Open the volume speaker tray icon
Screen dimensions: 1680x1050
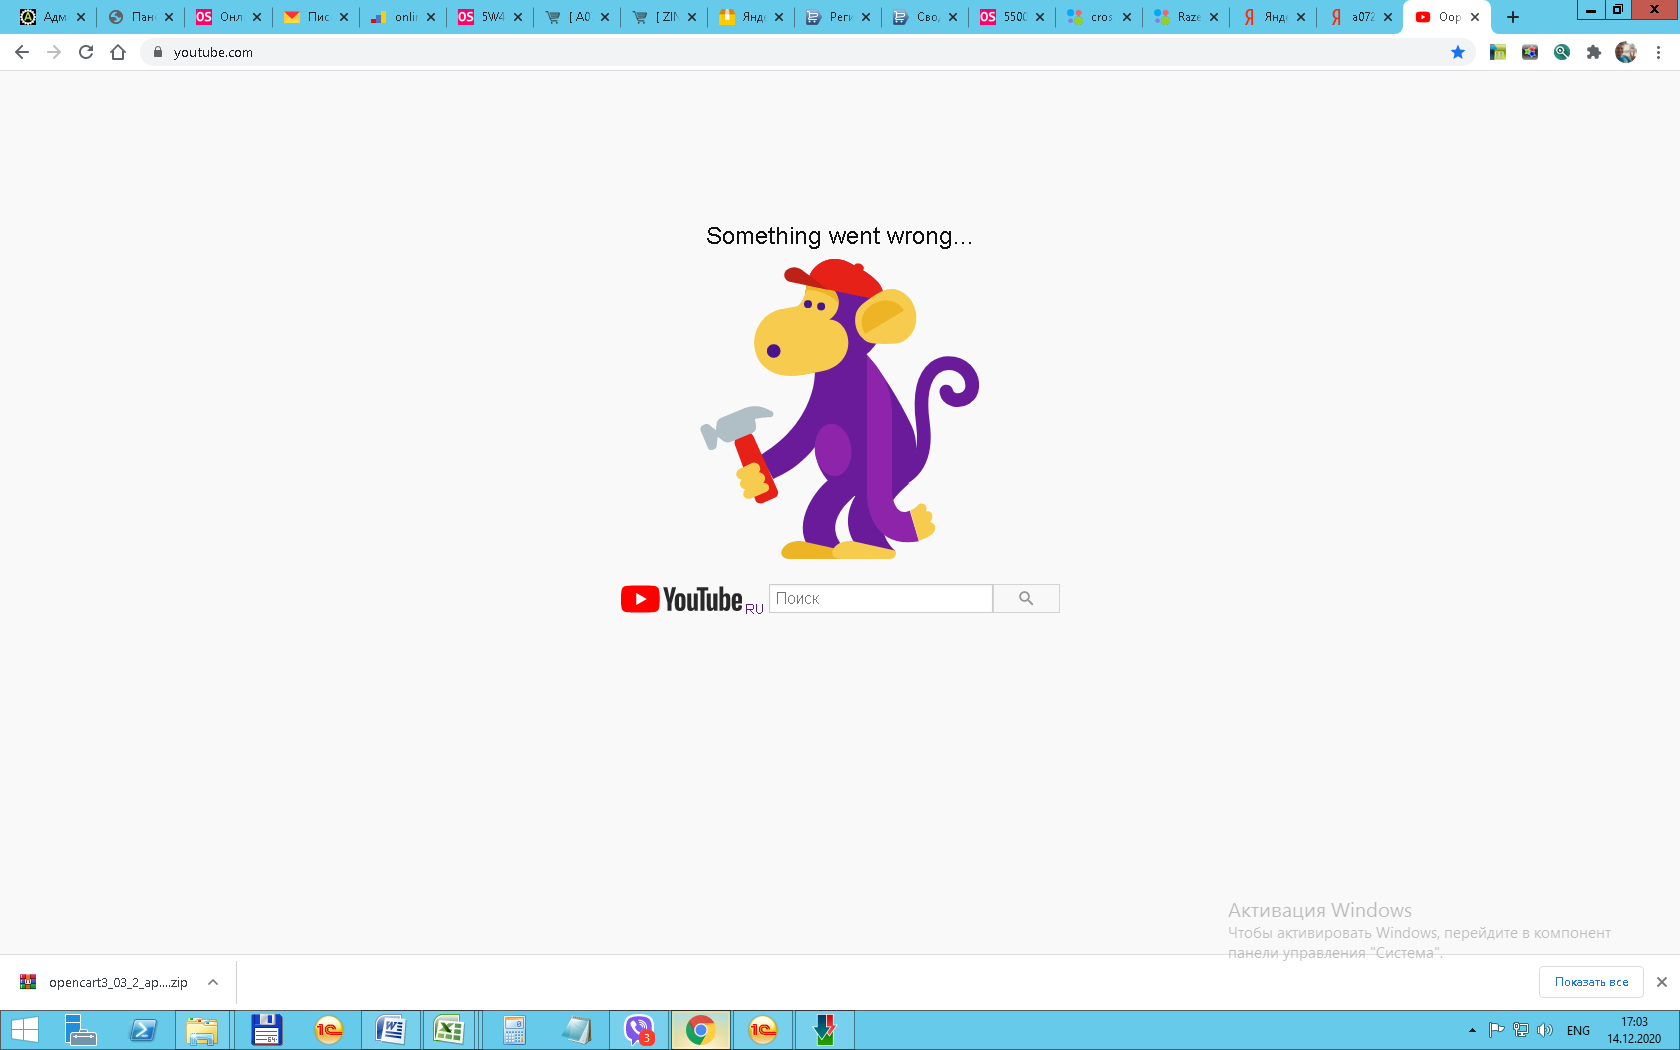(x=1545, y=1030)
